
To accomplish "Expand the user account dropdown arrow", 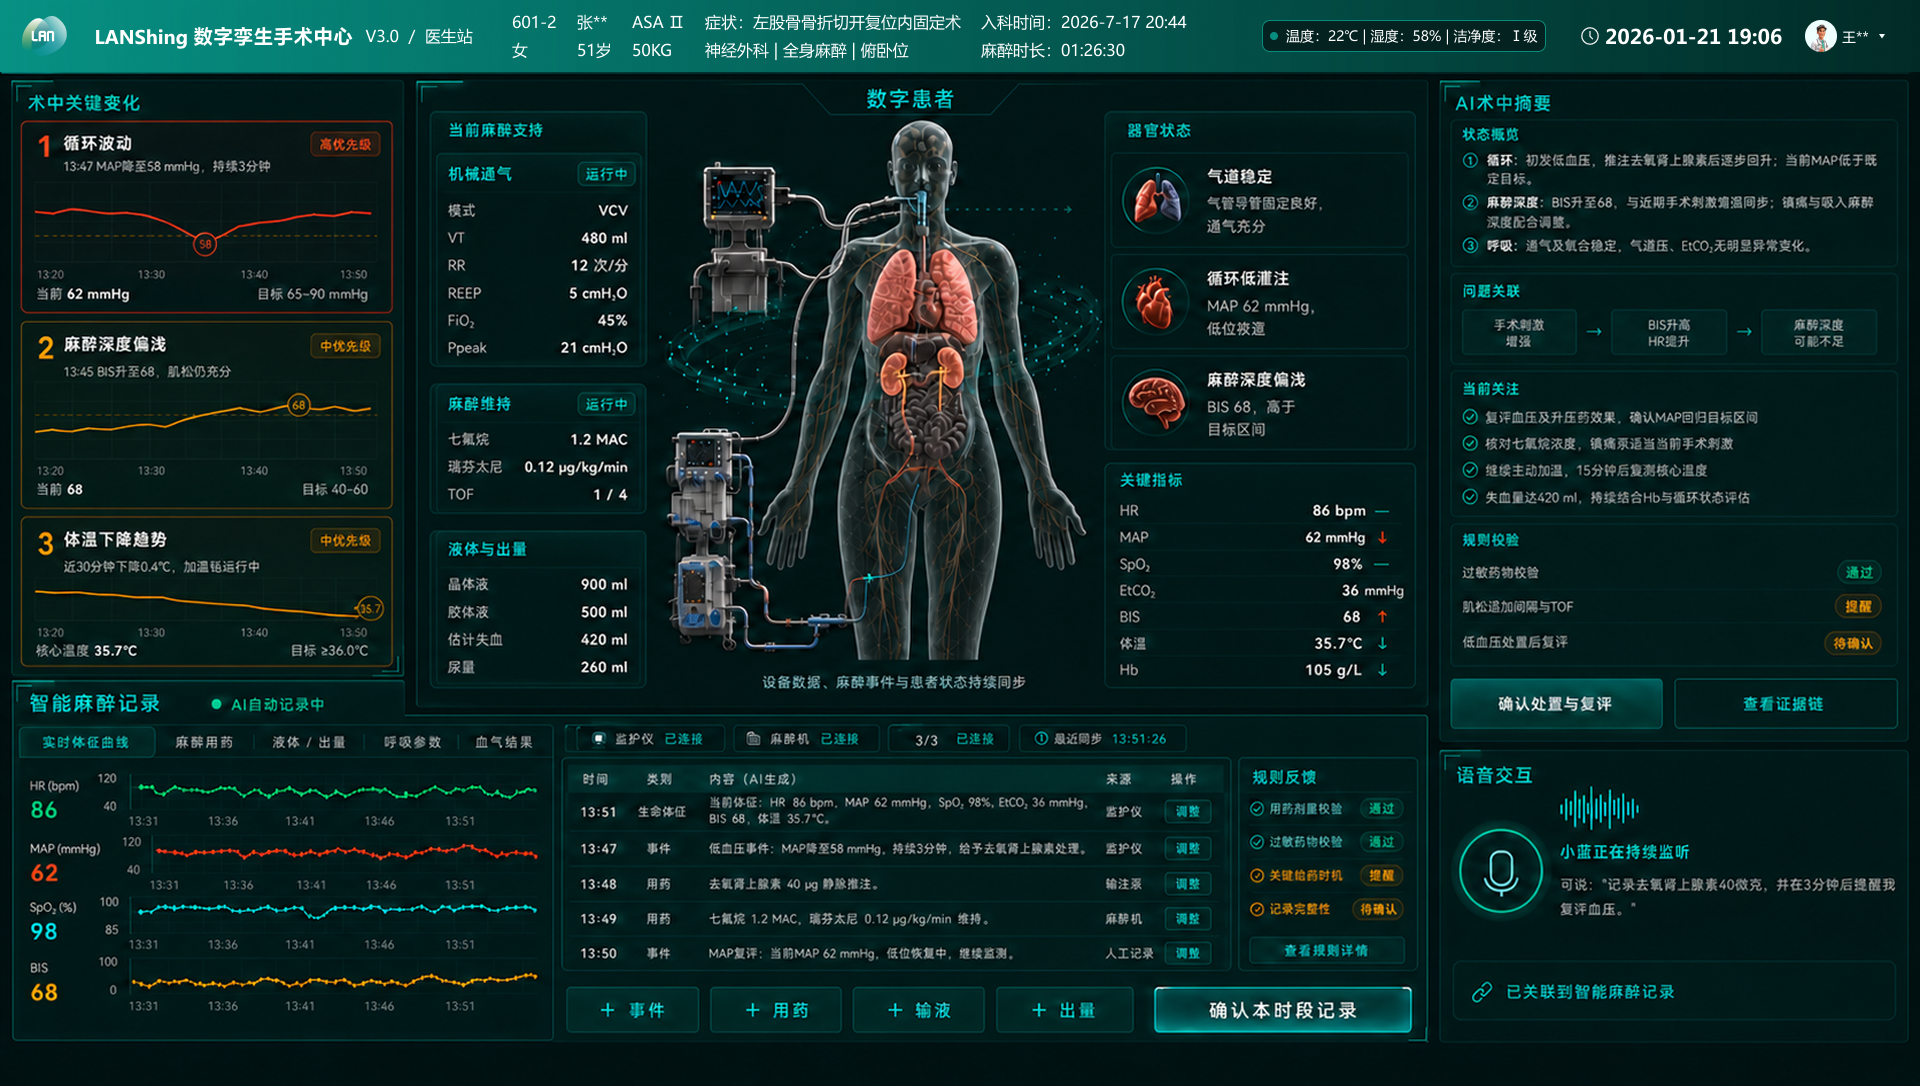I will pyautogui.click(x=1882, y=36).
